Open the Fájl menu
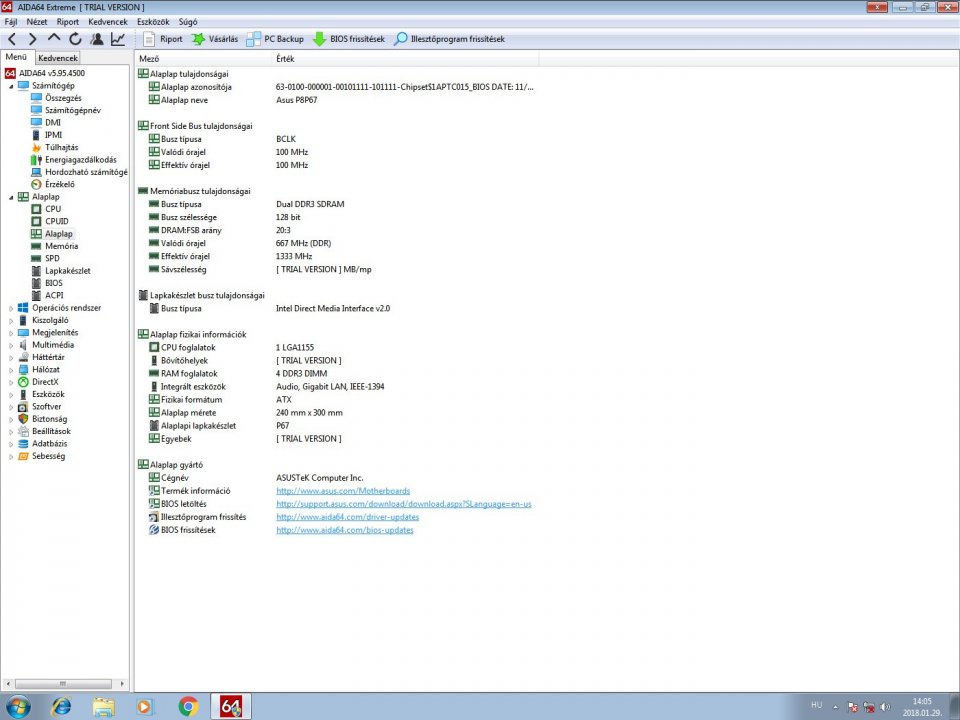Viewport: 960px width, 720px height. click(10, 21)
